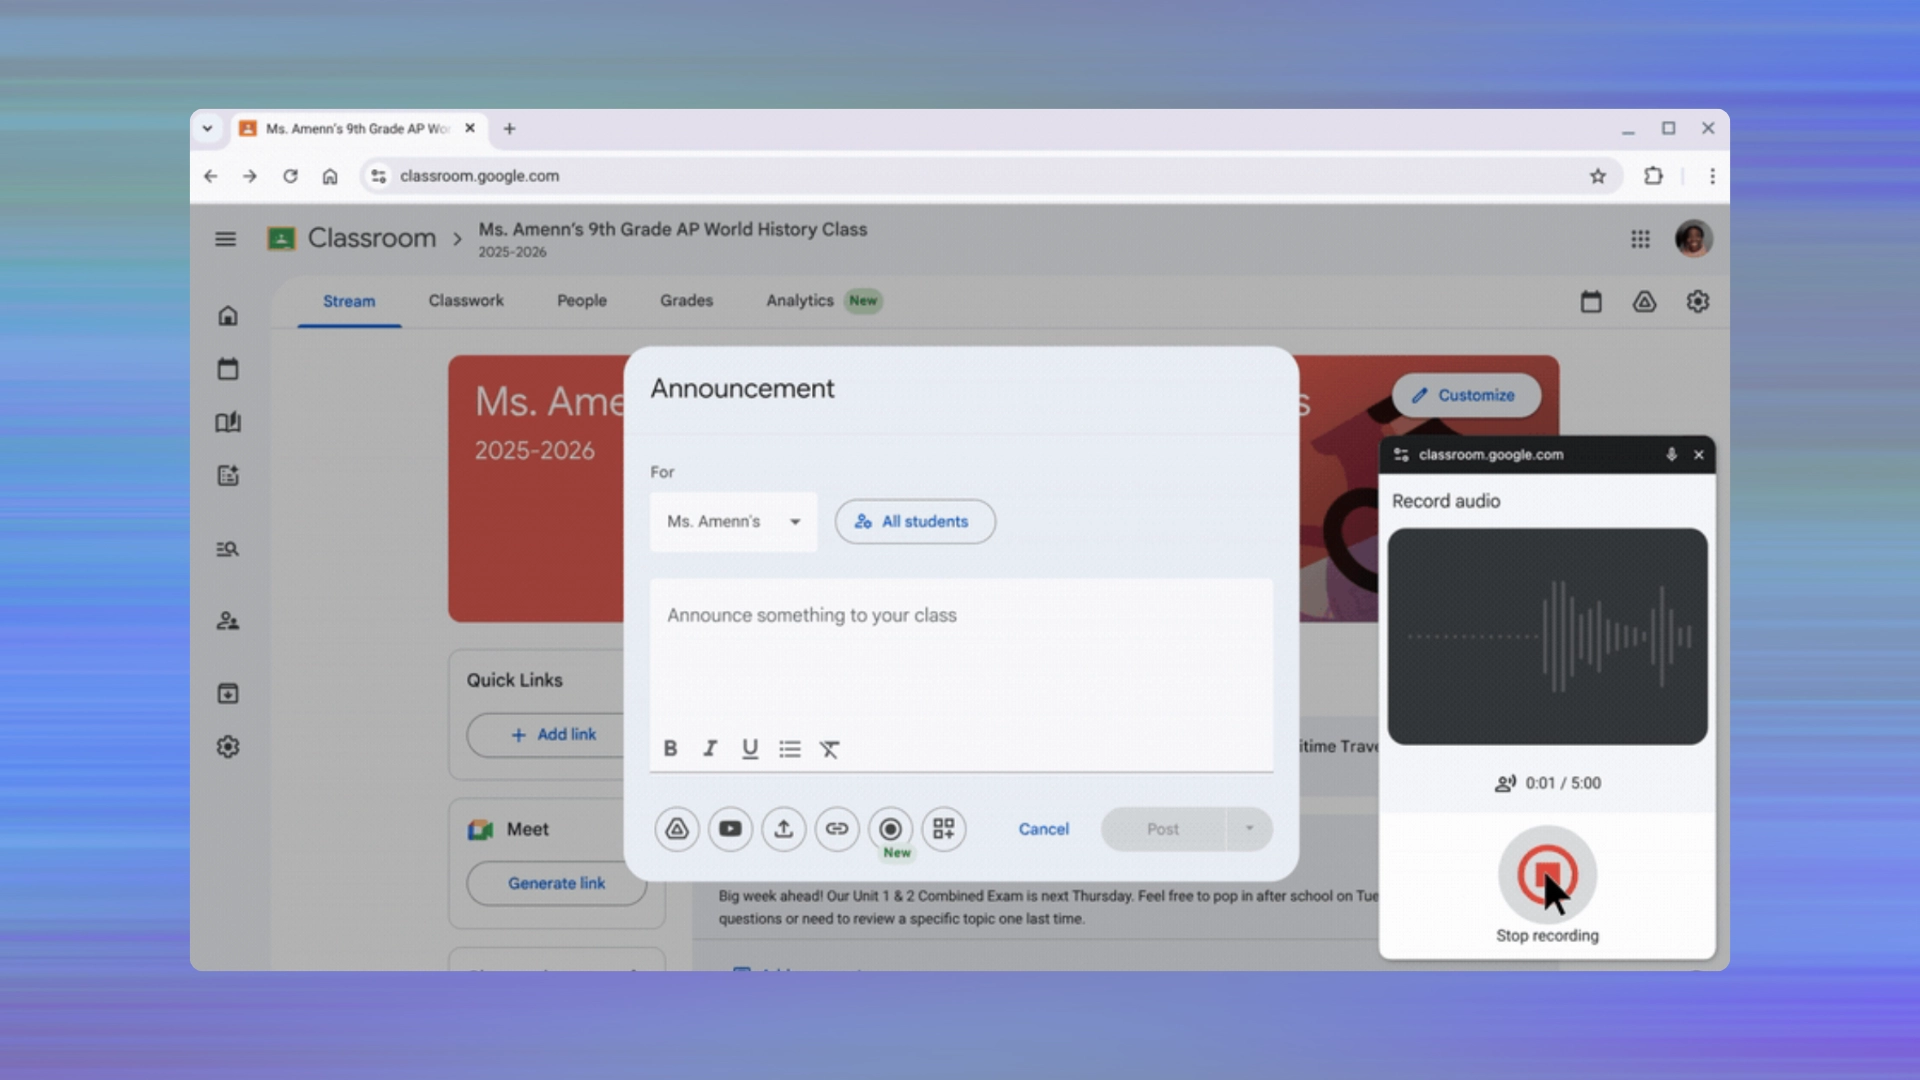Viewport: 1920px width, 1080px height.
Task: Toggle underline formatting
Action: point(750,748)
